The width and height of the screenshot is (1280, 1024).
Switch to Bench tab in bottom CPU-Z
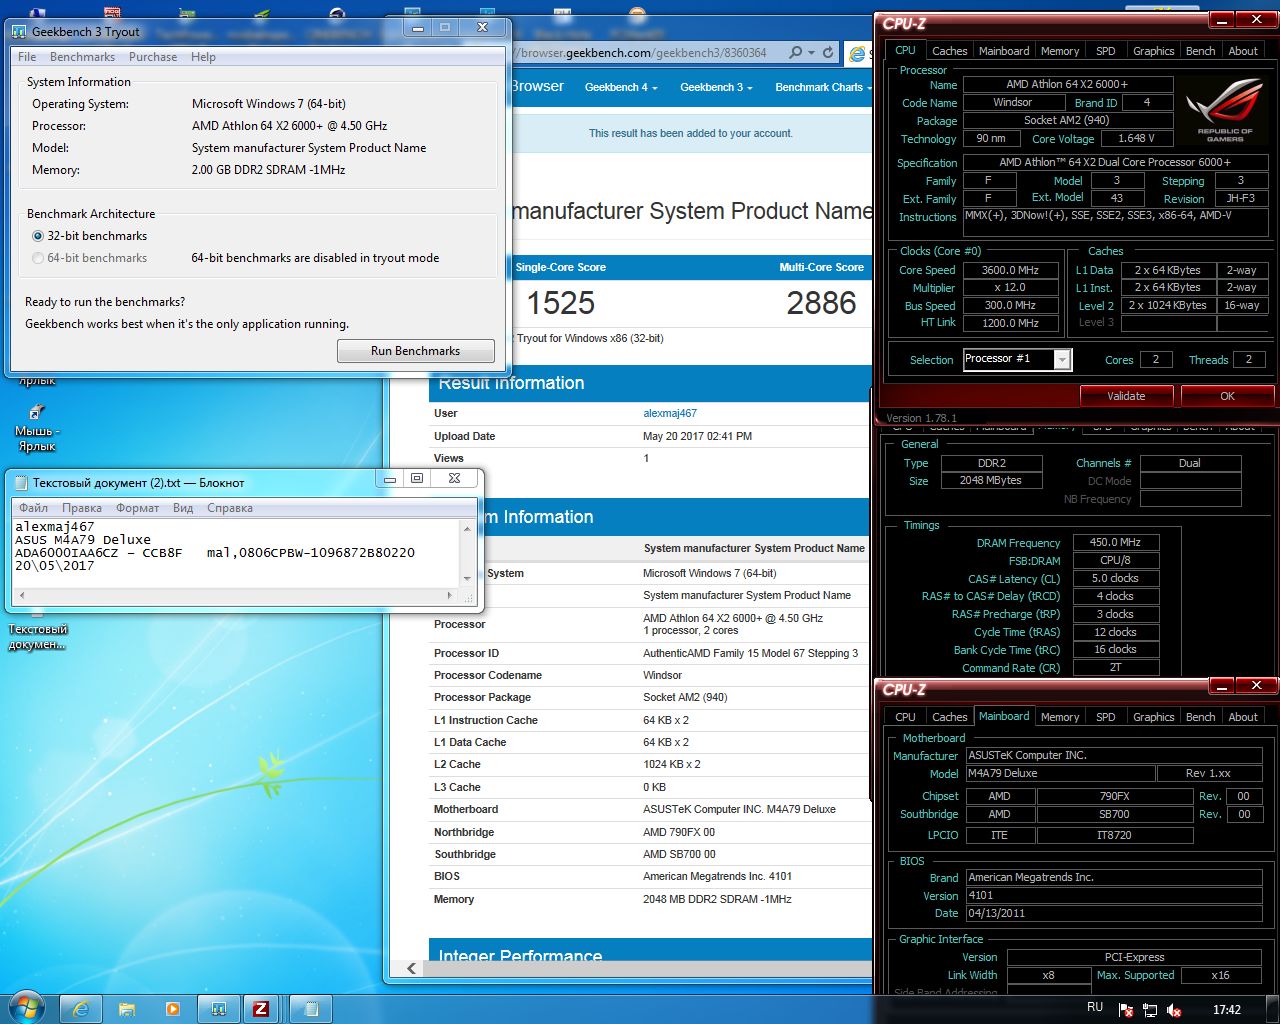tap(1200, 717)
